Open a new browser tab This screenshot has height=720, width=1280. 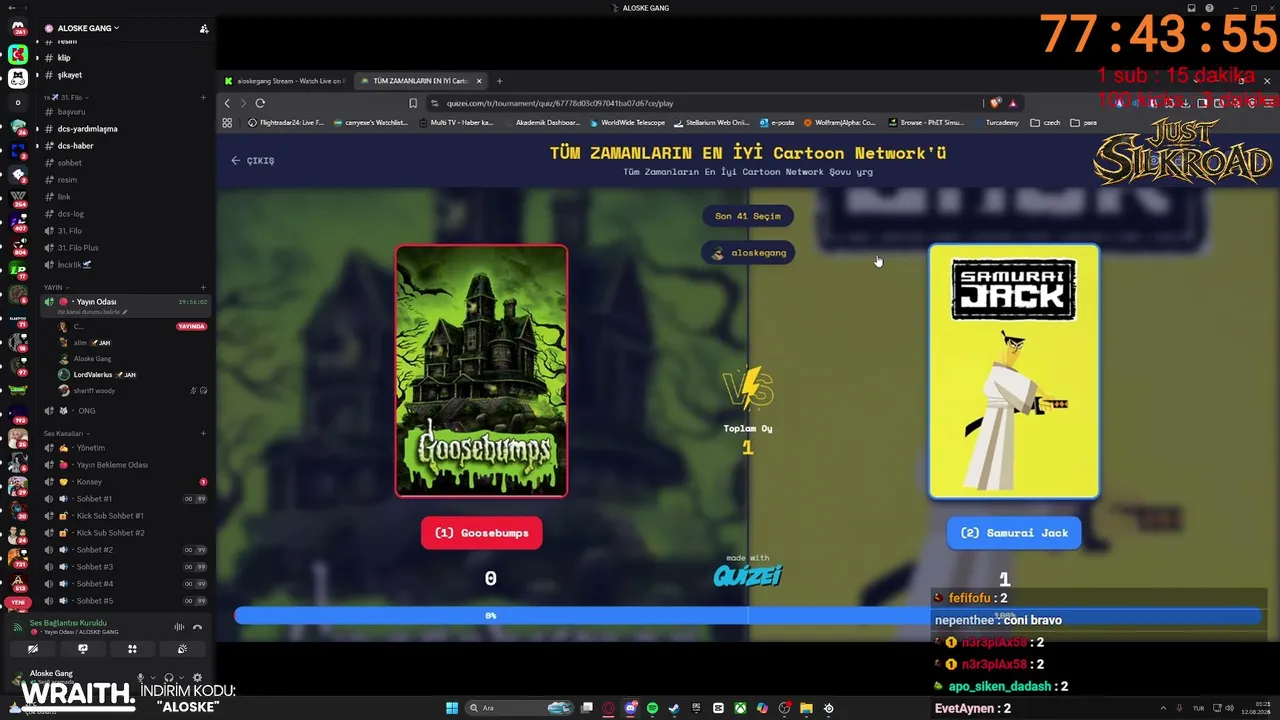pos(499,81)
